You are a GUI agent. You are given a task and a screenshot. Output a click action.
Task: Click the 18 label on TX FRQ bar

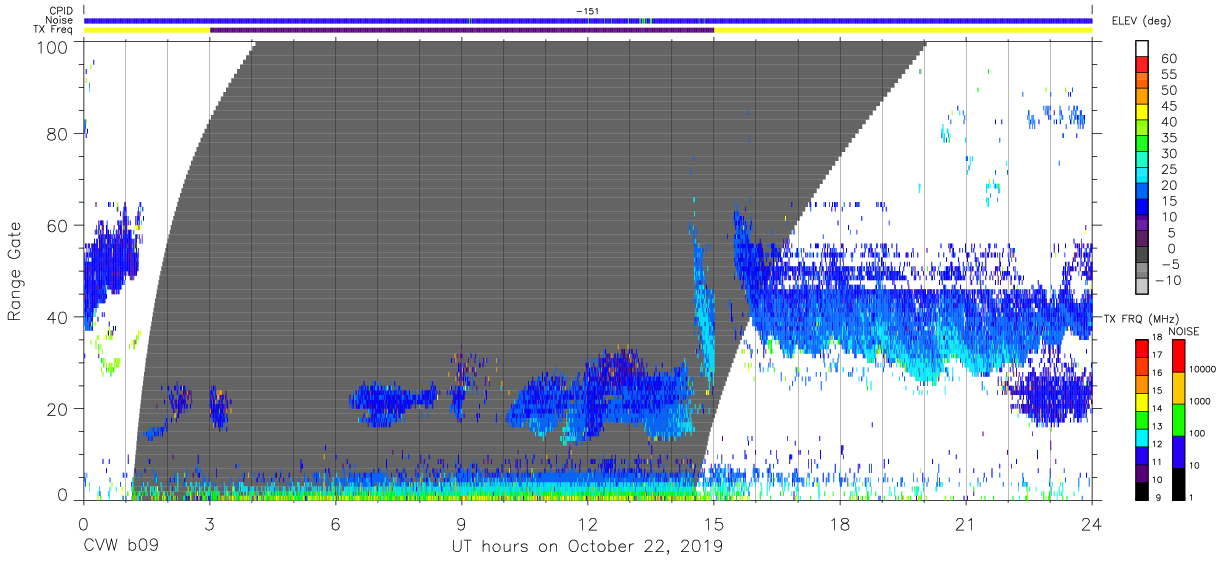point(1155,337)
